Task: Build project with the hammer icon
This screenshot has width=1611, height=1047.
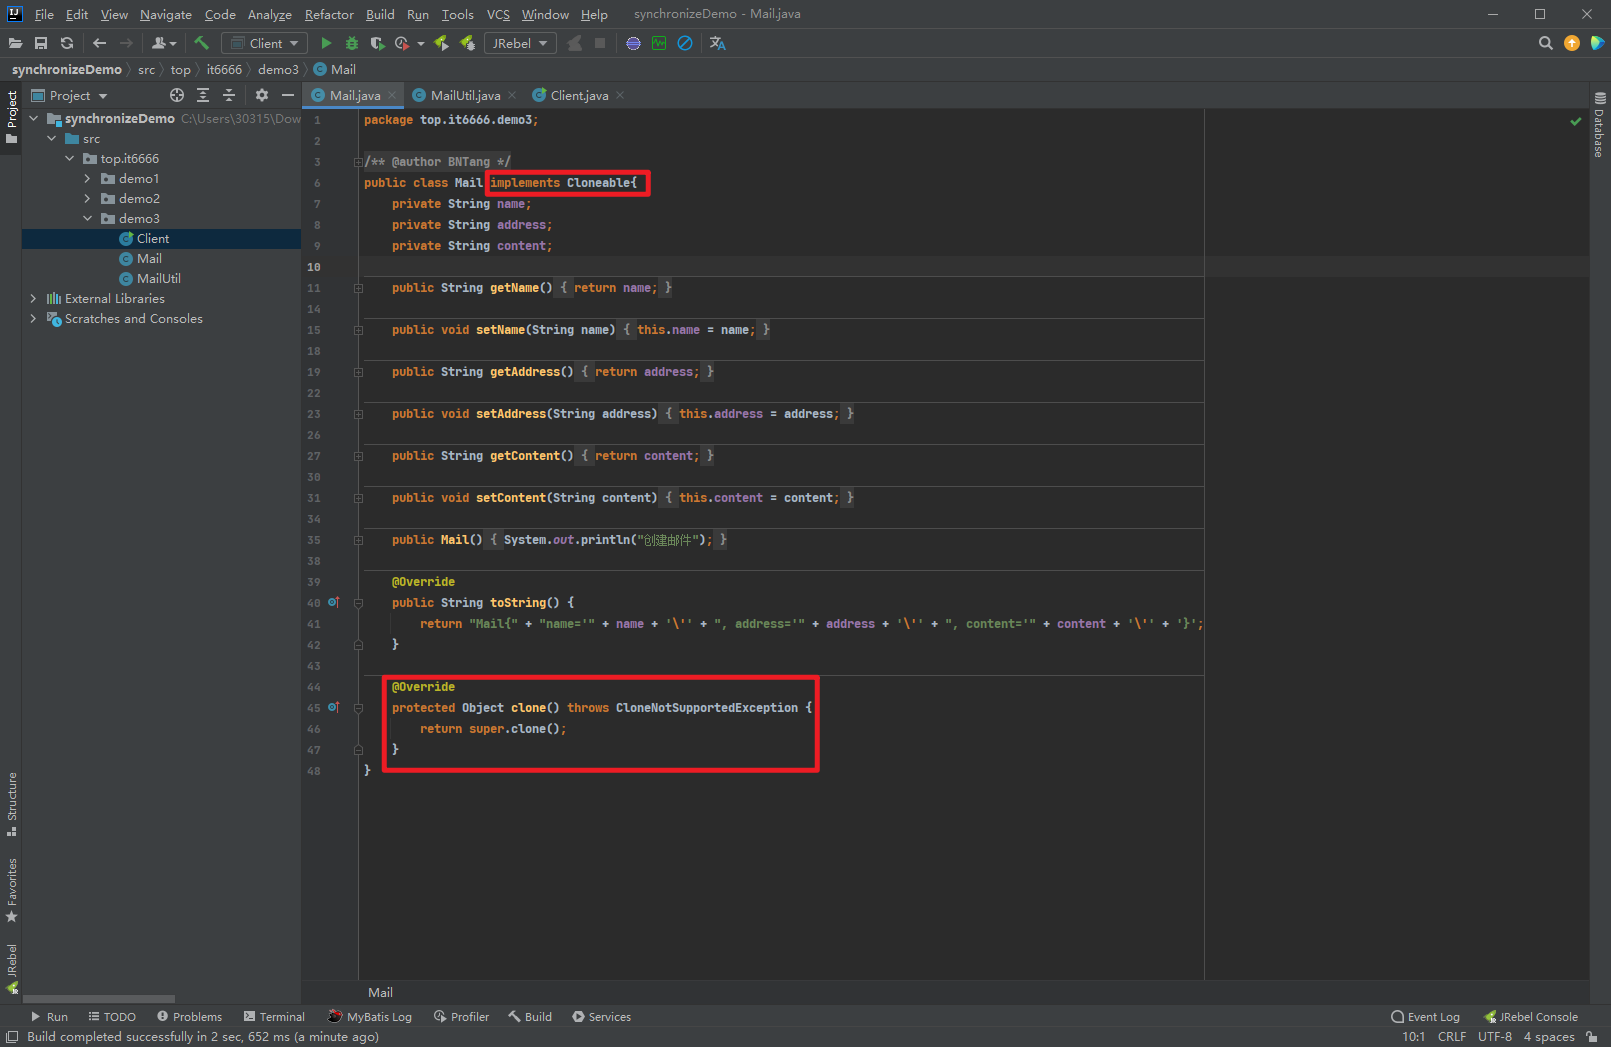Action: [201, 43]
